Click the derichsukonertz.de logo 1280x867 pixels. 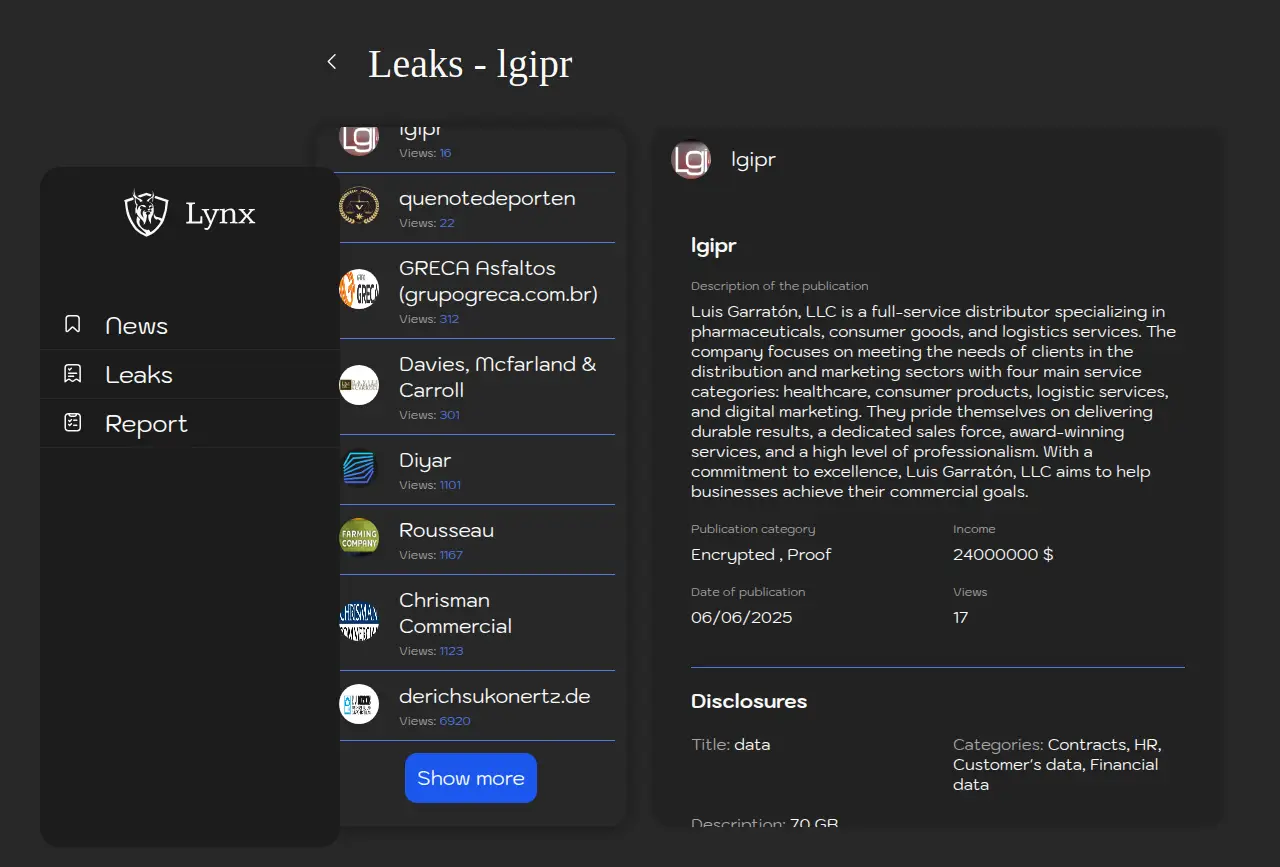coord(359,704)
